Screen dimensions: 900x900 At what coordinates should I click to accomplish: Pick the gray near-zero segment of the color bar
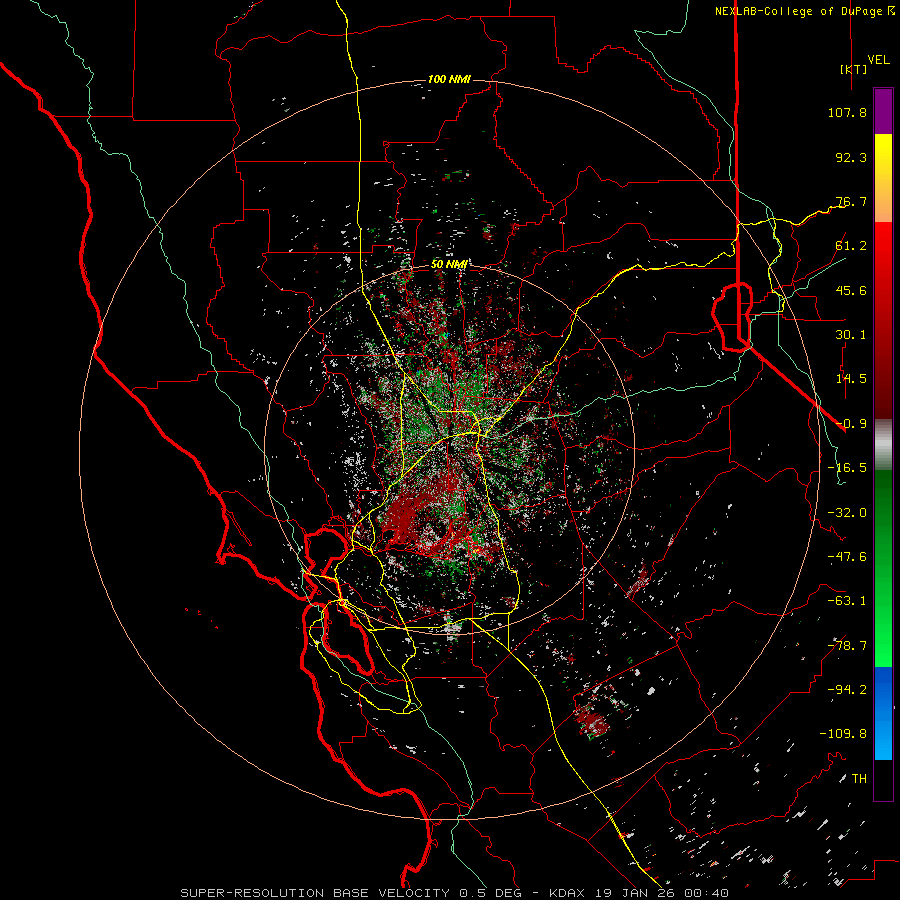[x=883, y=445]
